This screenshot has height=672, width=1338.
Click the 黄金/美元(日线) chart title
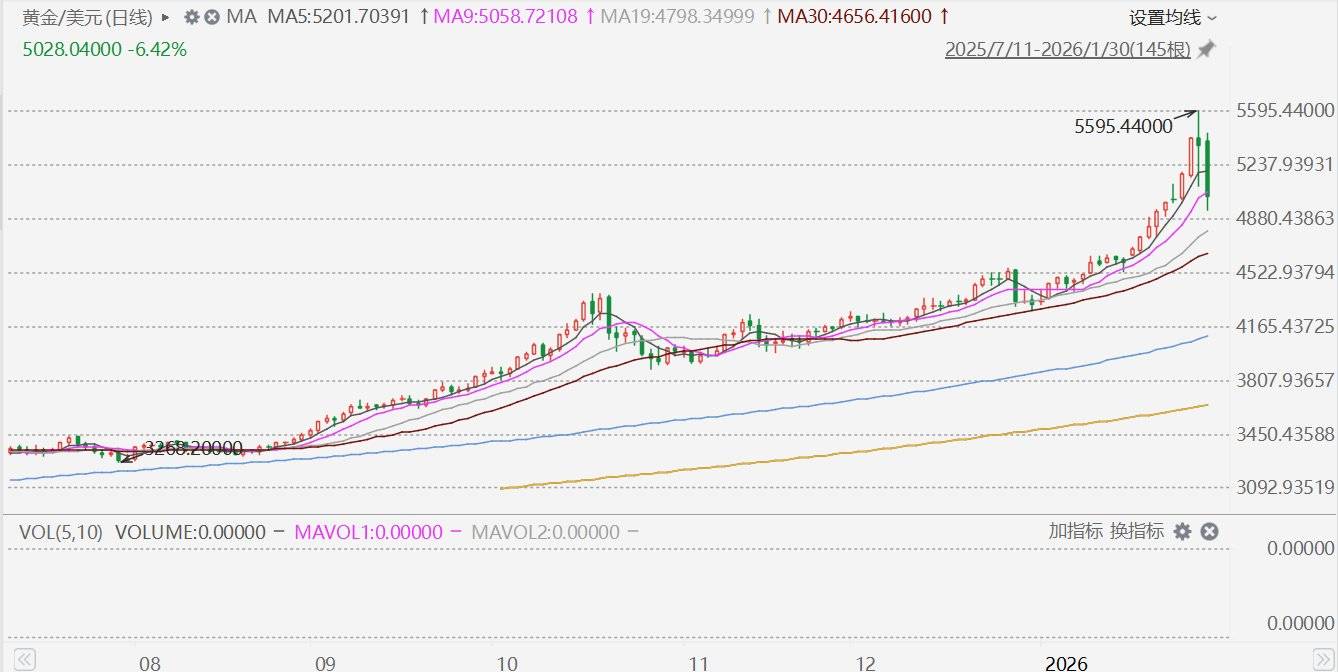point(88,17)
